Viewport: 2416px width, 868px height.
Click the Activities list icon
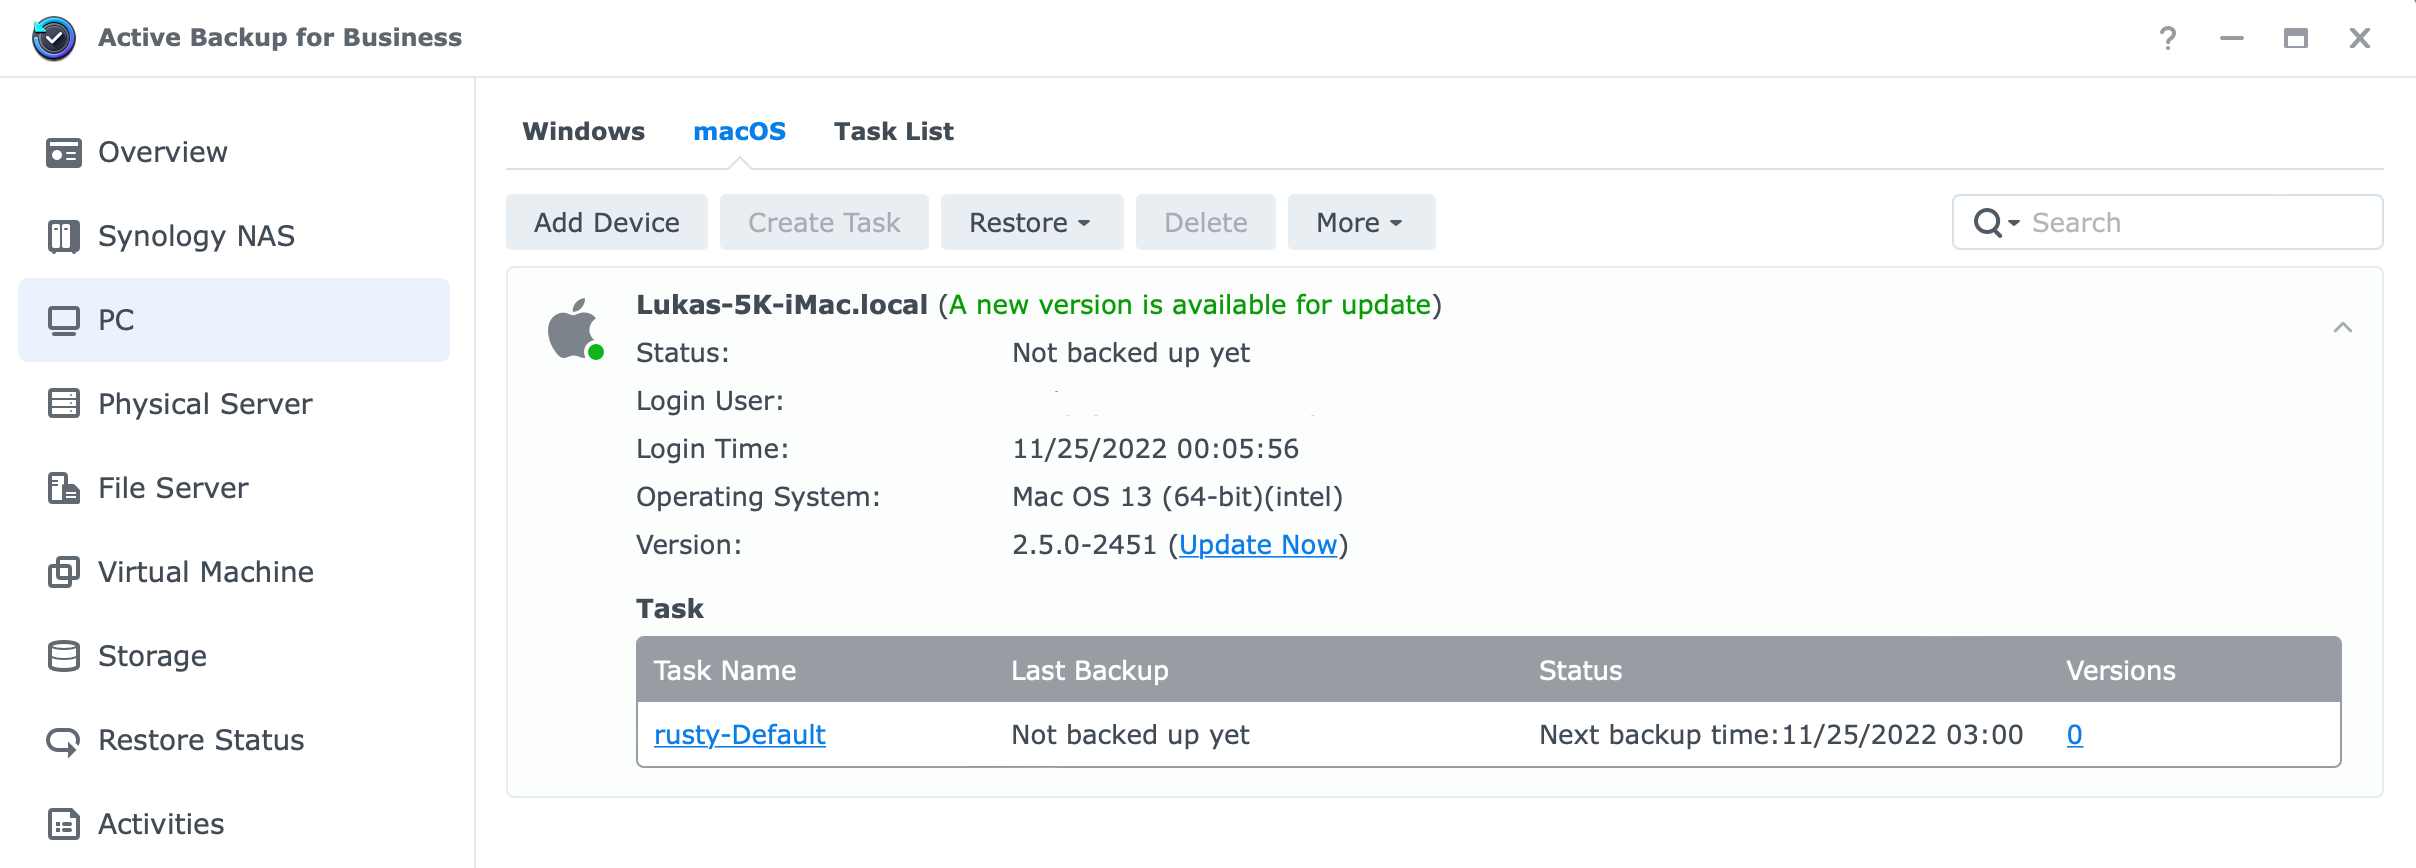(x=64, y=824)
